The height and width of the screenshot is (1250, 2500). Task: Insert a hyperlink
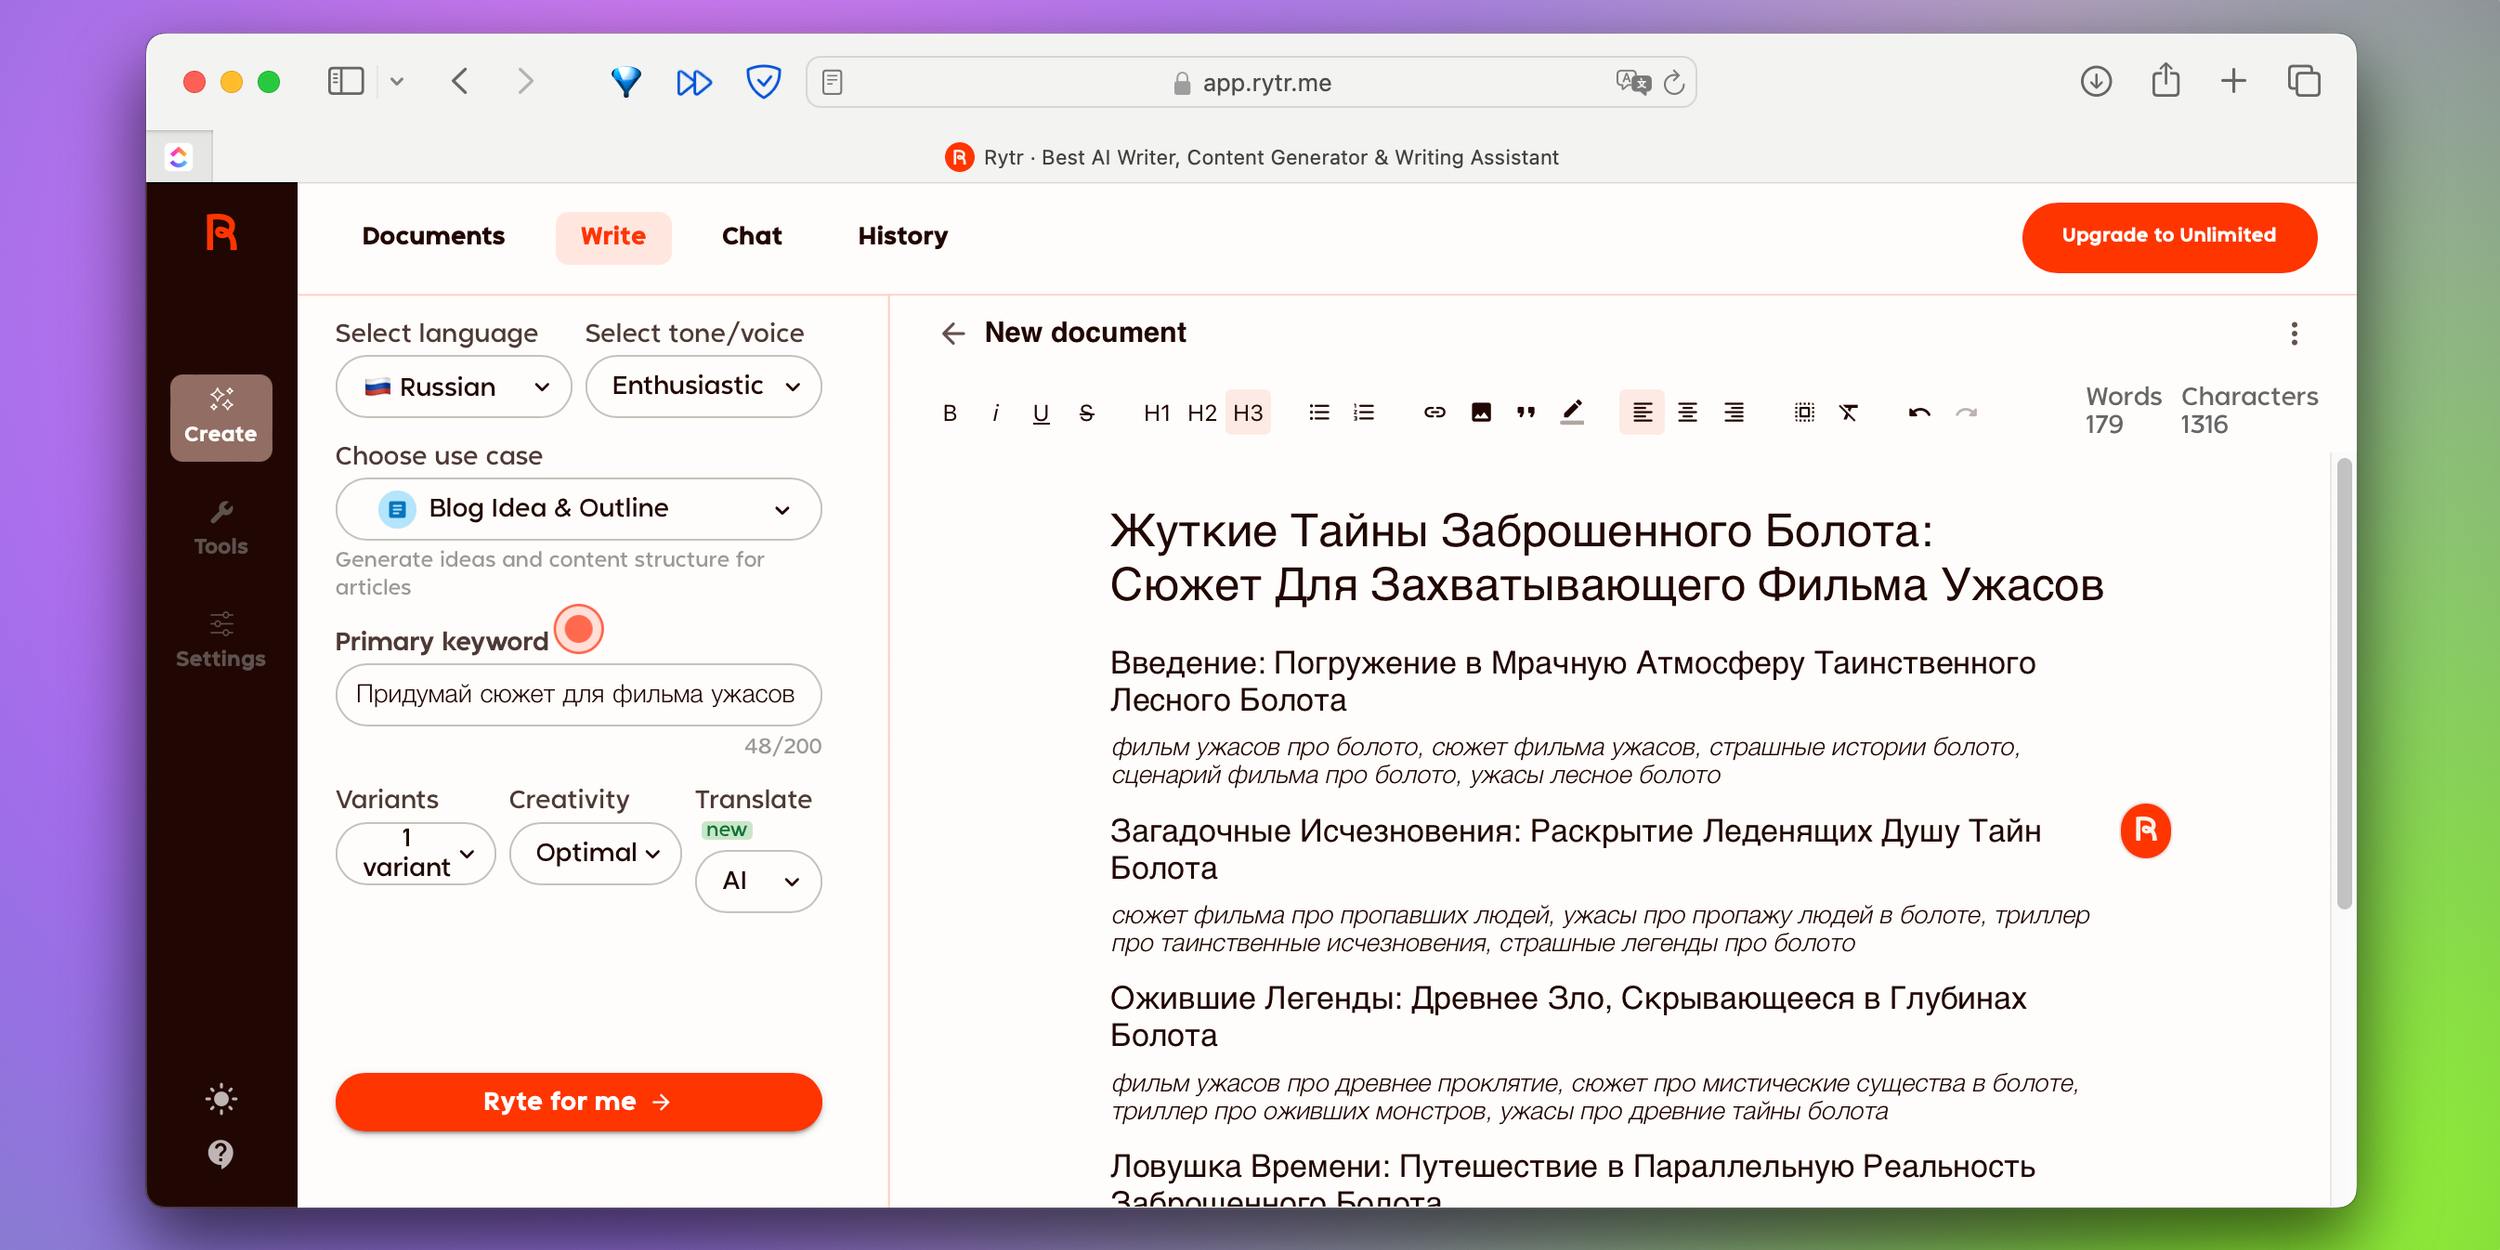(1435, 413)
